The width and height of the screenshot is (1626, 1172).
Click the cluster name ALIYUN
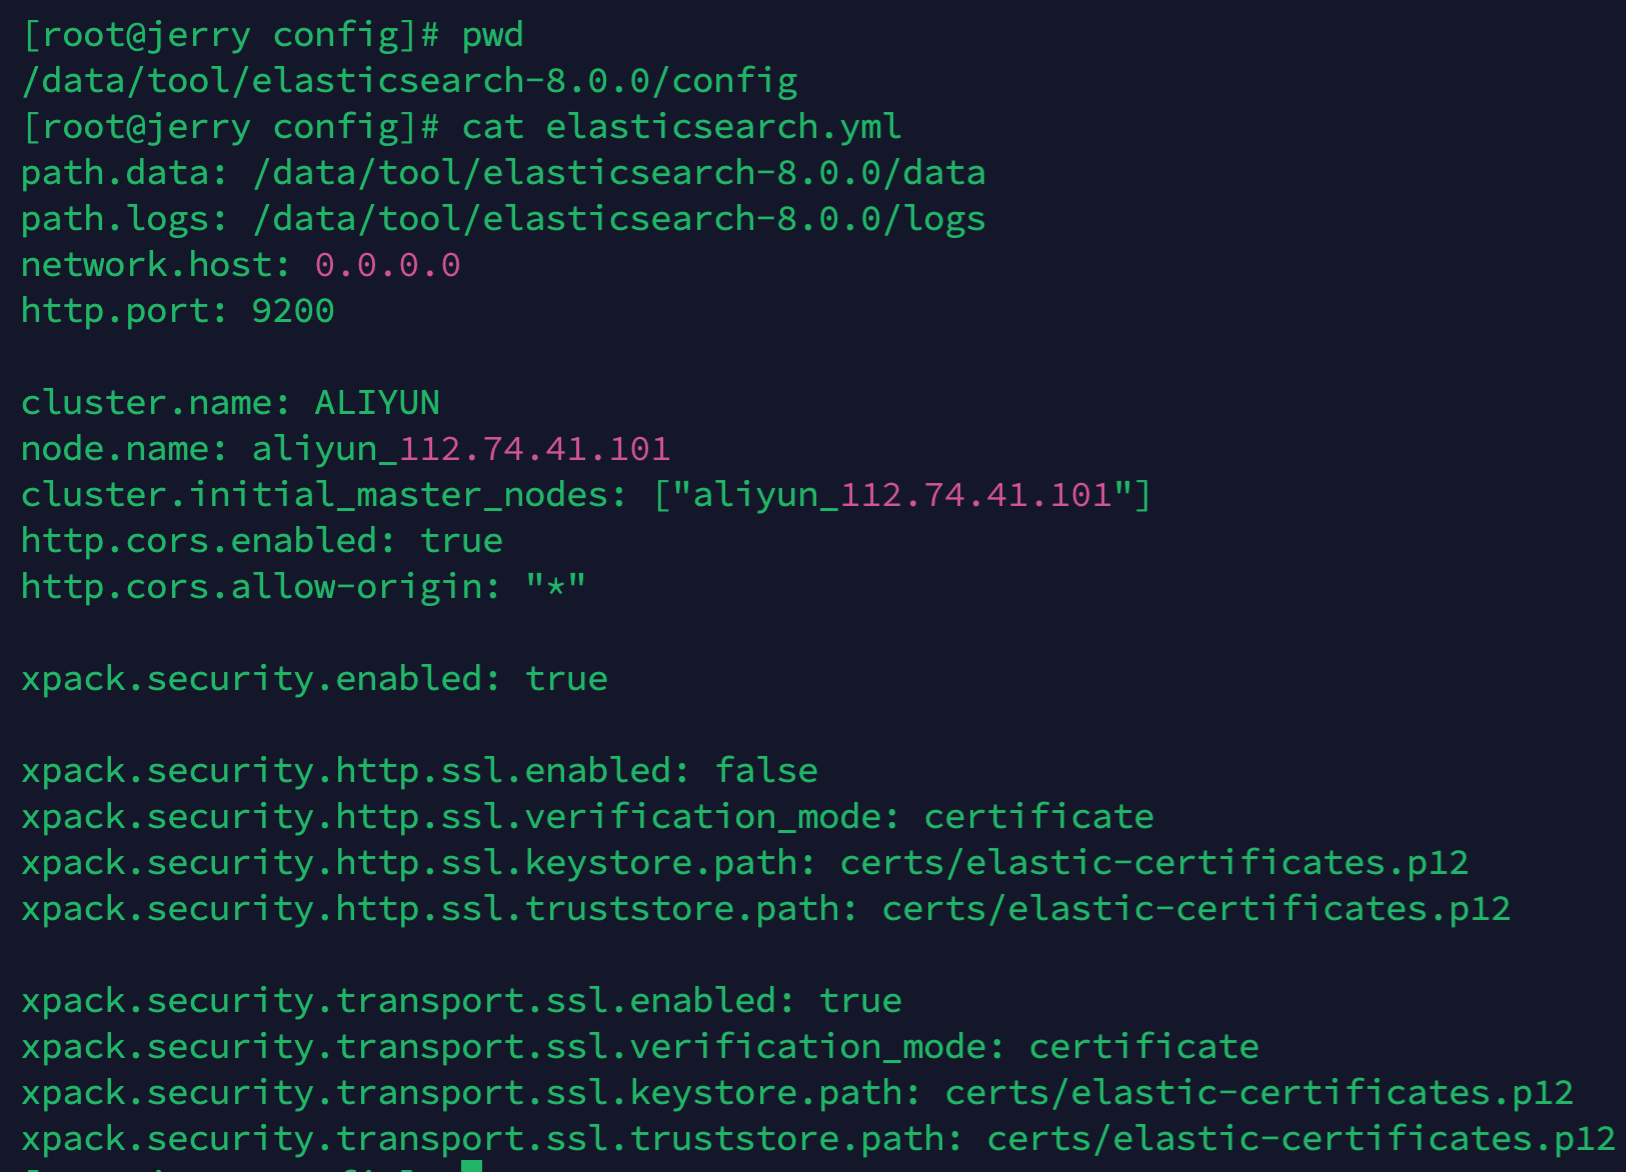pos(377,403)
